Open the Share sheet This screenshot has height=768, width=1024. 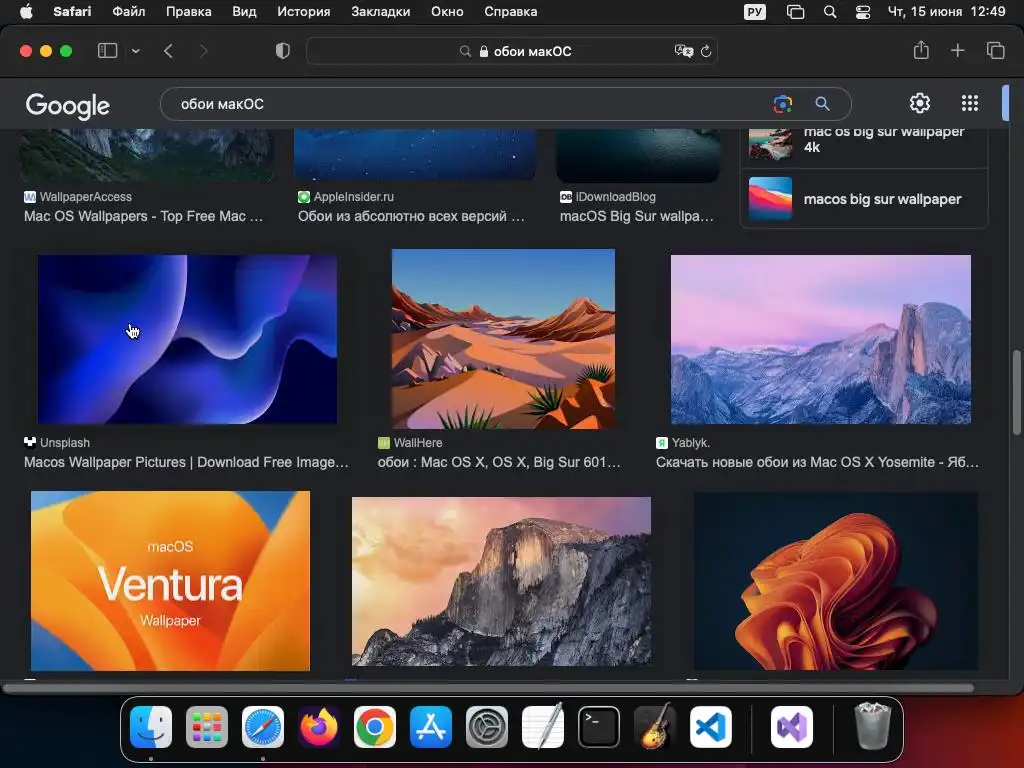(x=921, y=50)
